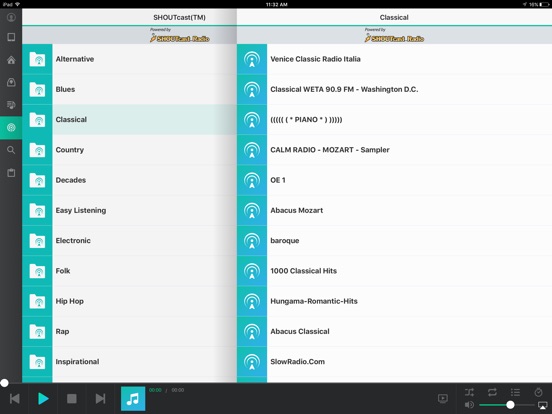
Task: Play the Abacus Mozart station
Action: (x=394, y=211)
